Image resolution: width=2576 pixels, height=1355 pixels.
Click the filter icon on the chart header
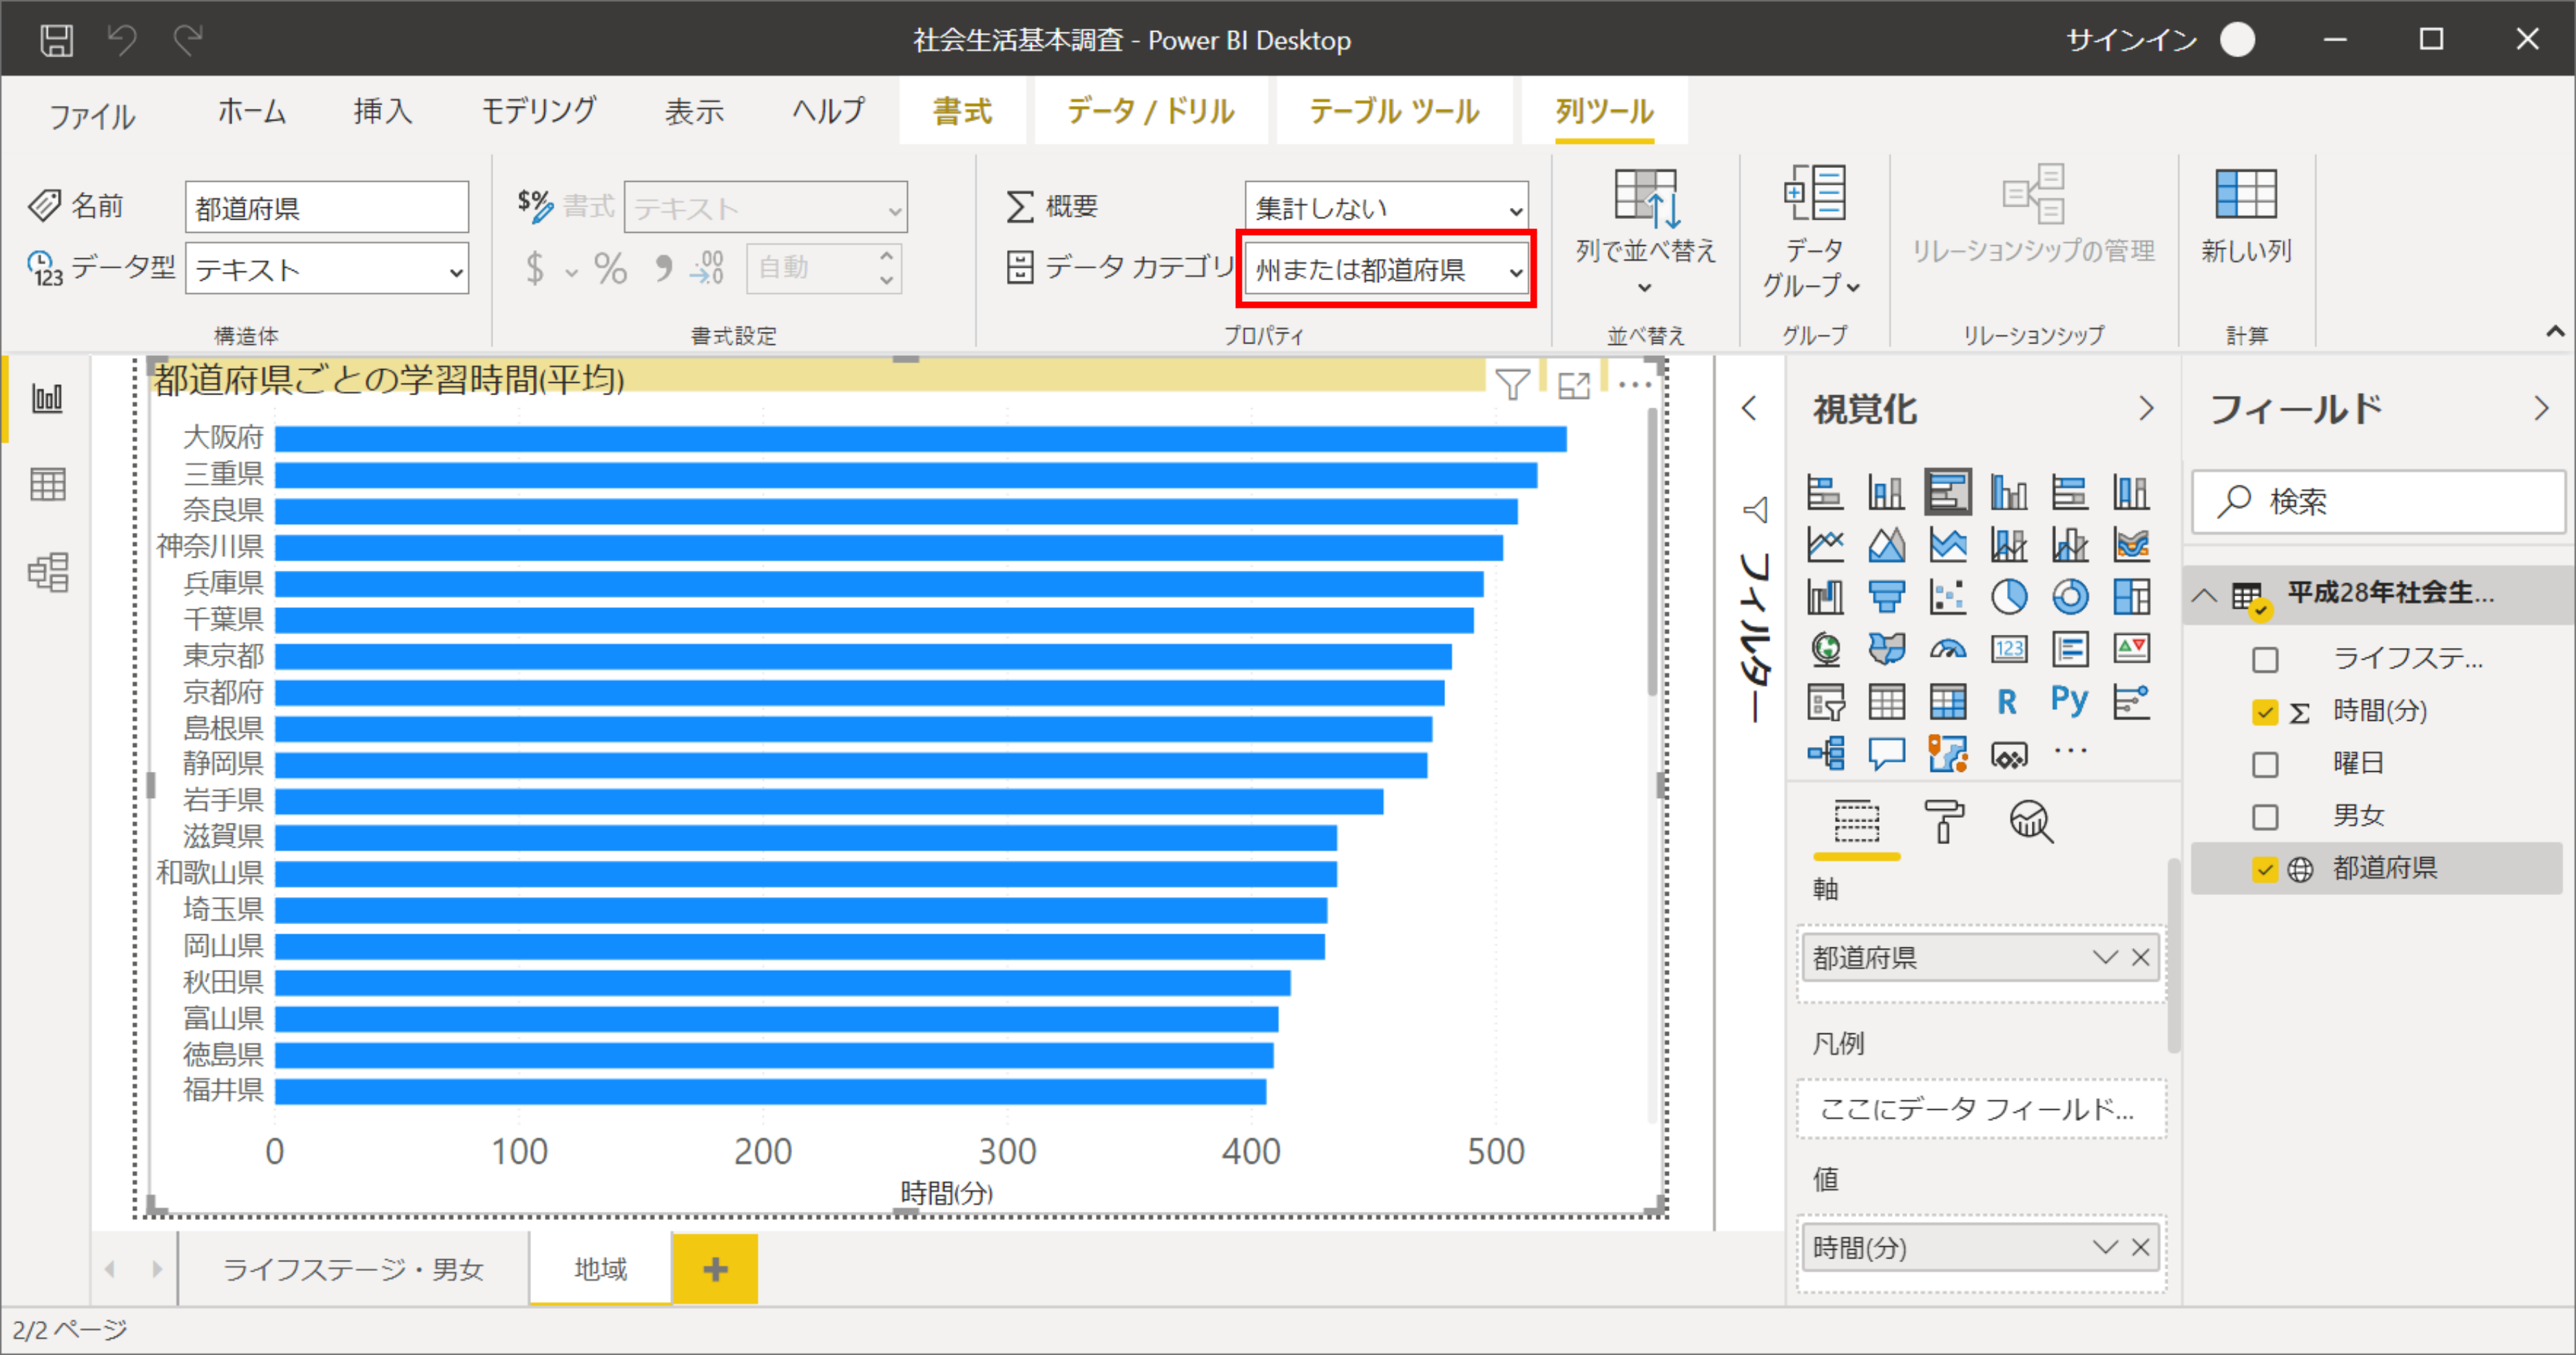(1512, 384)
